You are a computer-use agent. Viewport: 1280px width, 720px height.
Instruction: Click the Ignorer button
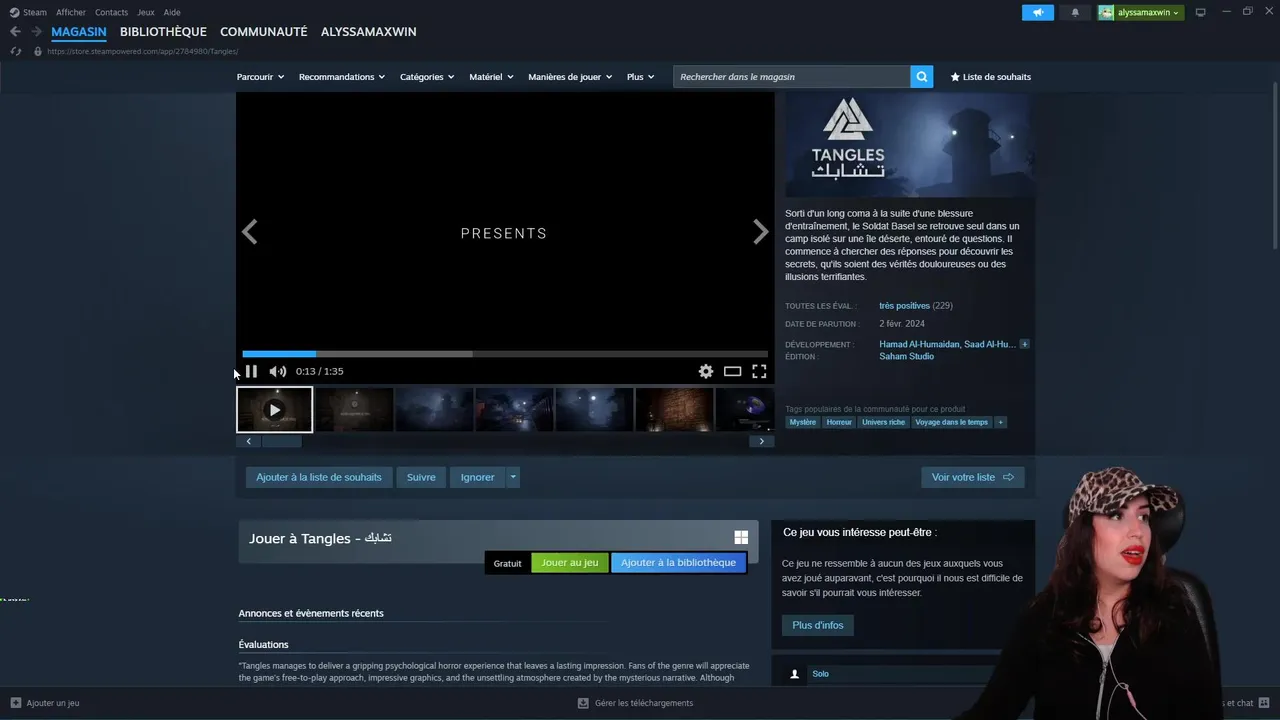(x=477, y=477)
